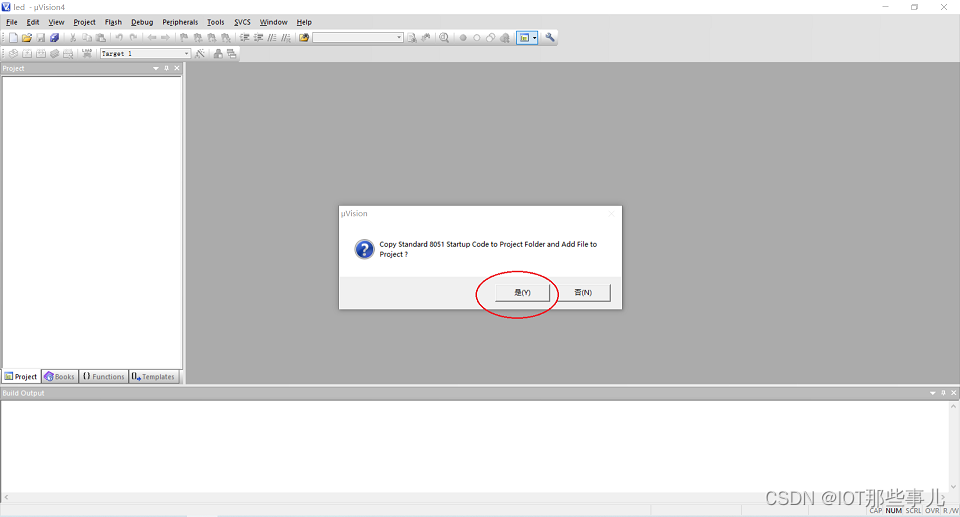This screenshot has height=517, width=960.
Task: Click the Navigate Forwards arrow icon
Action: coord(165,37)
